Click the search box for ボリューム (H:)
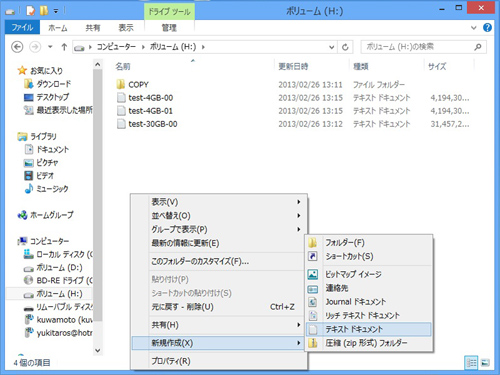The width and height of the screenshot is (500, 375). click(423, 47)
